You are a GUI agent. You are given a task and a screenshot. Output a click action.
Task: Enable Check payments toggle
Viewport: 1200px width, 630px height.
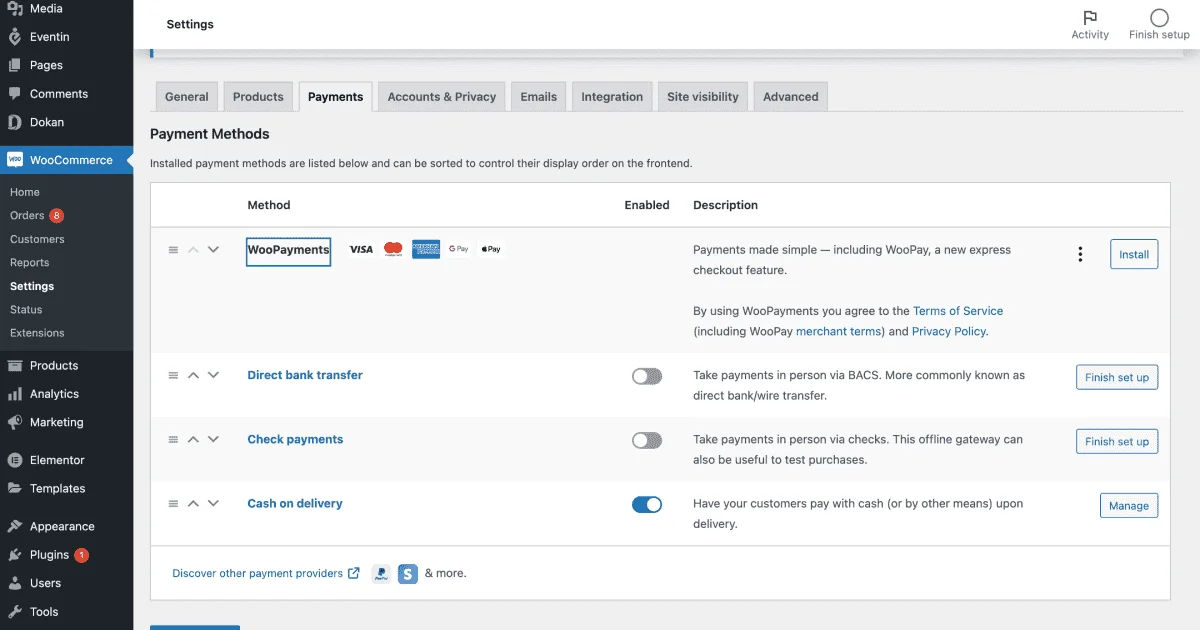(x=647, y=441)
